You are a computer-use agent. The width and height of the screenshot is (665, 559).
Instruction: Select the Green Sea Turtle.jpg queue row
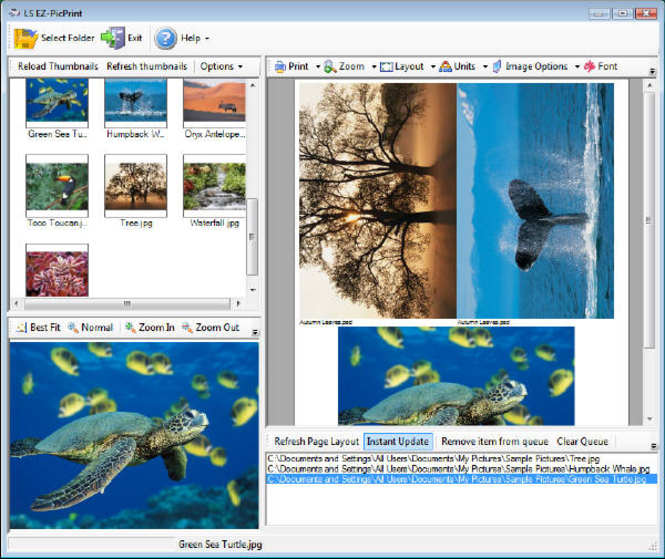coord(462,479)
